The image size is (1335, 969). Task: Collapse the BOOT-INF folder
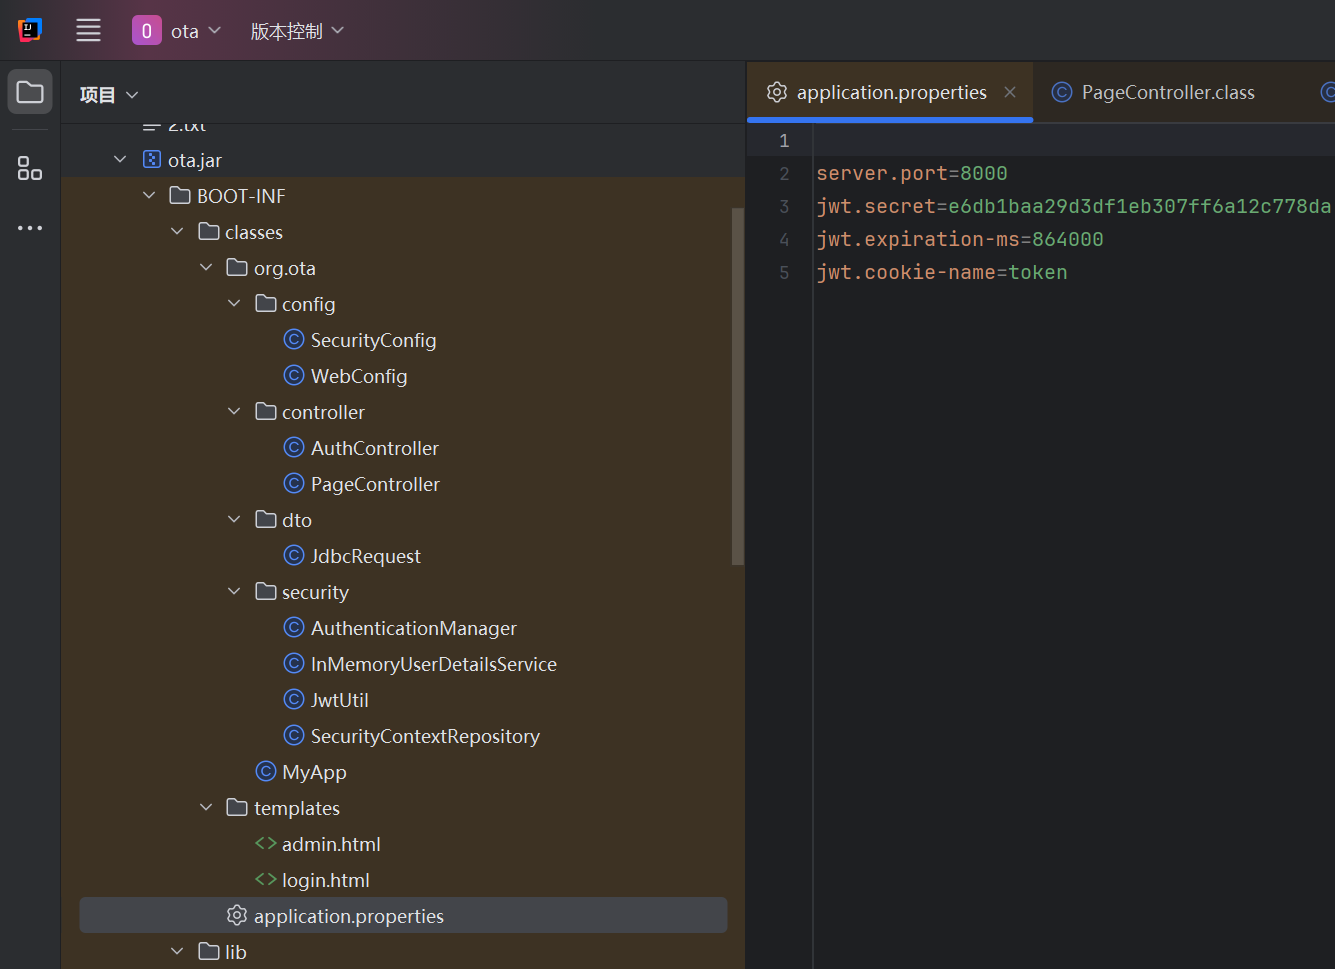pos(149,196)
